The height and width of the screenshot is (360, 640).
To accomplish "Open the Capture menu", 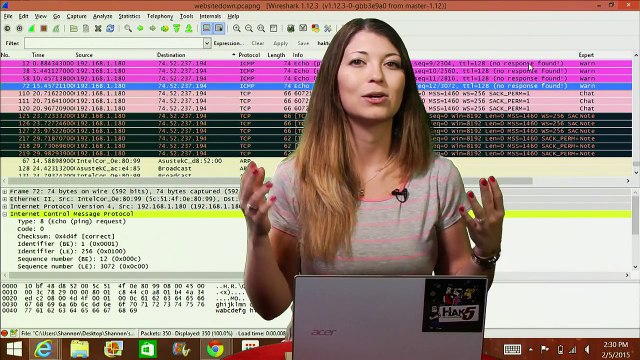I will [76, 16].
